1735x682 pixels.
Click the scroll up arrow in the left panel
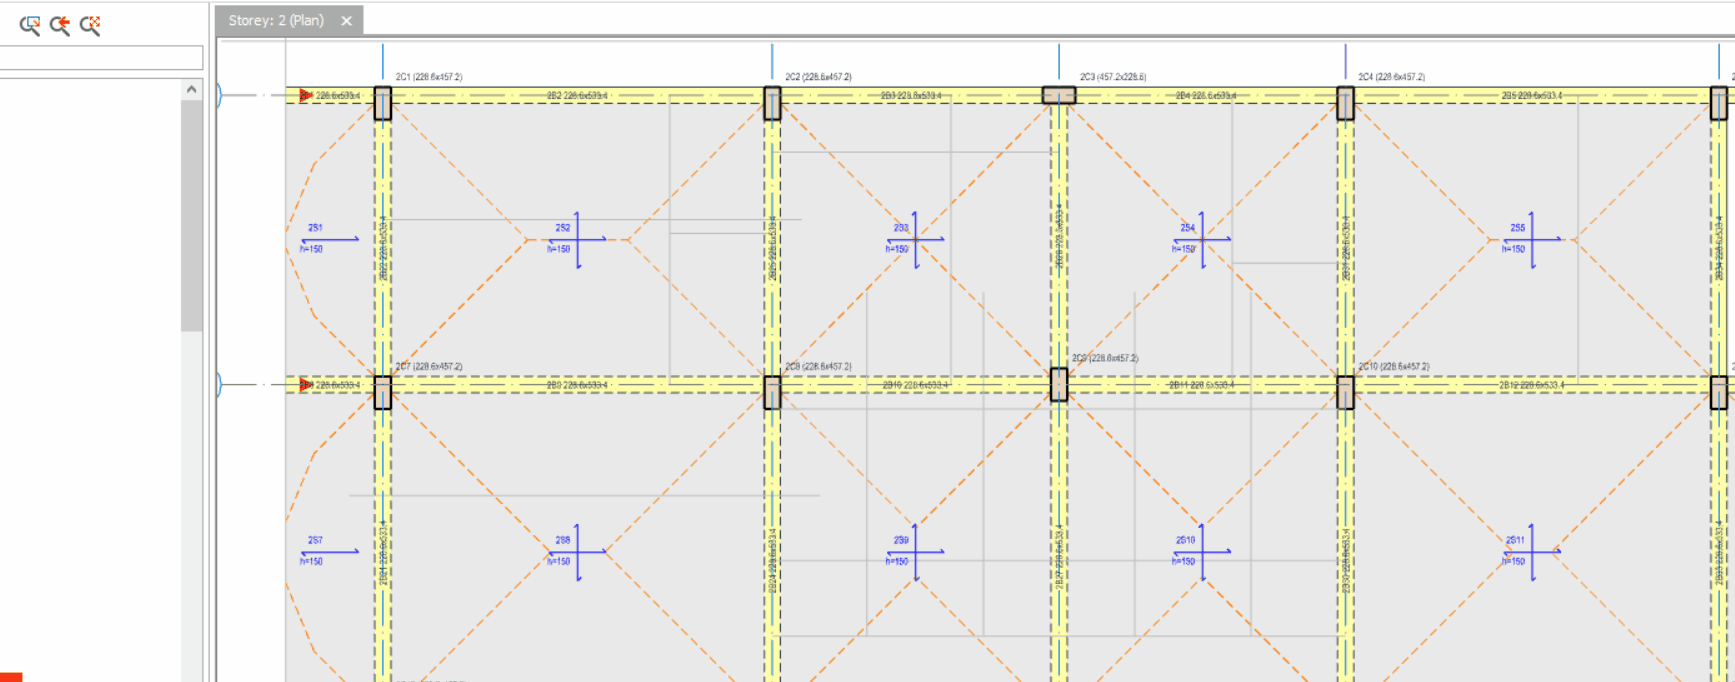tap(191, 90)
